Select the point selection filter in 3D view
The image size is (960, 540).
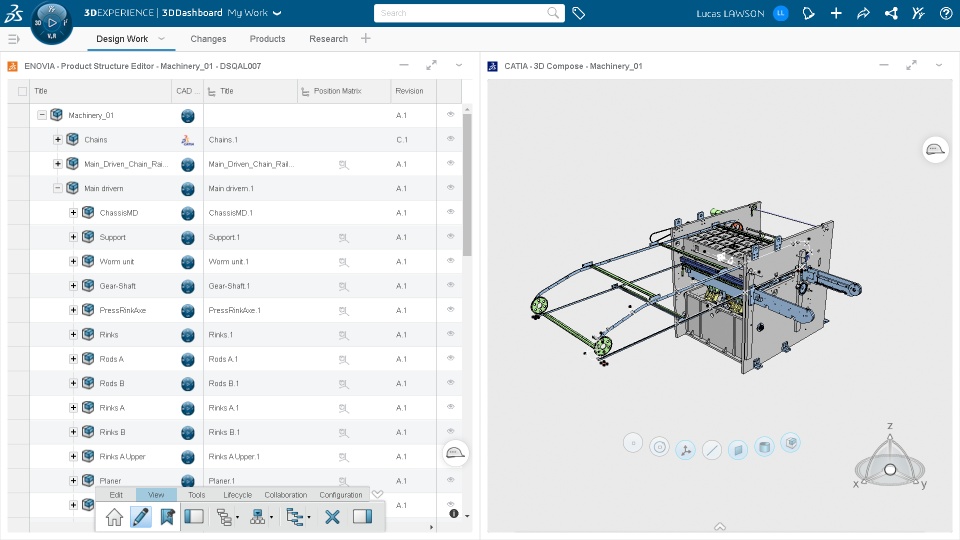tap(633, 443)
